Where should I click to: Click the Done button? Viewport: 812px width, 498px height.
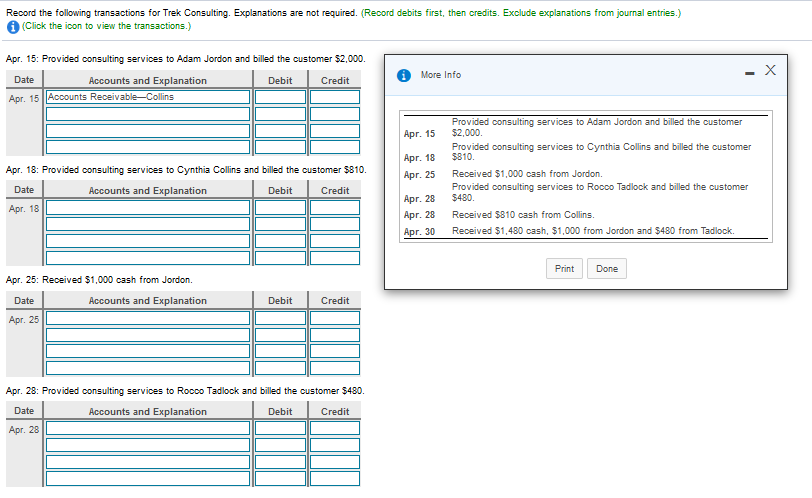tap(607, 269)
